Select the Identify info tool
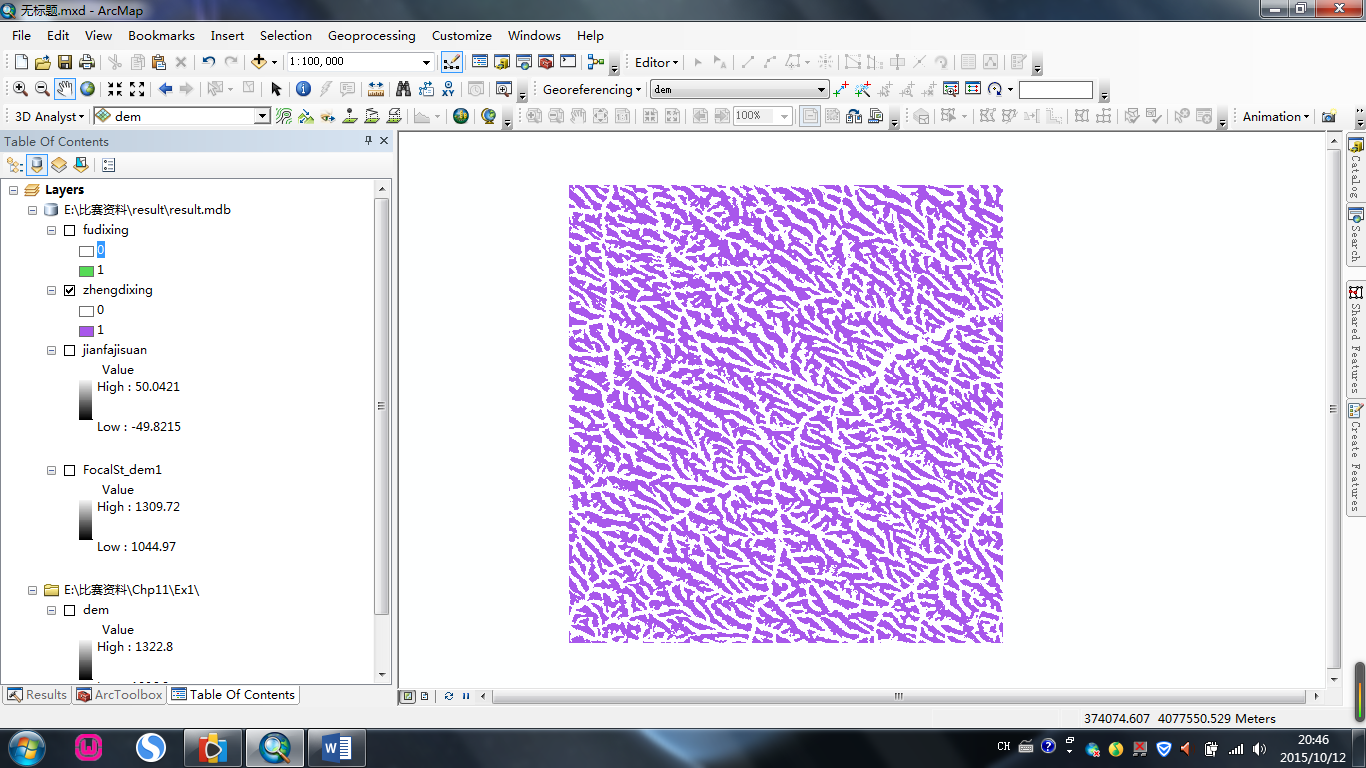This screenshot has height=768, width=1366. coord(304,89)
